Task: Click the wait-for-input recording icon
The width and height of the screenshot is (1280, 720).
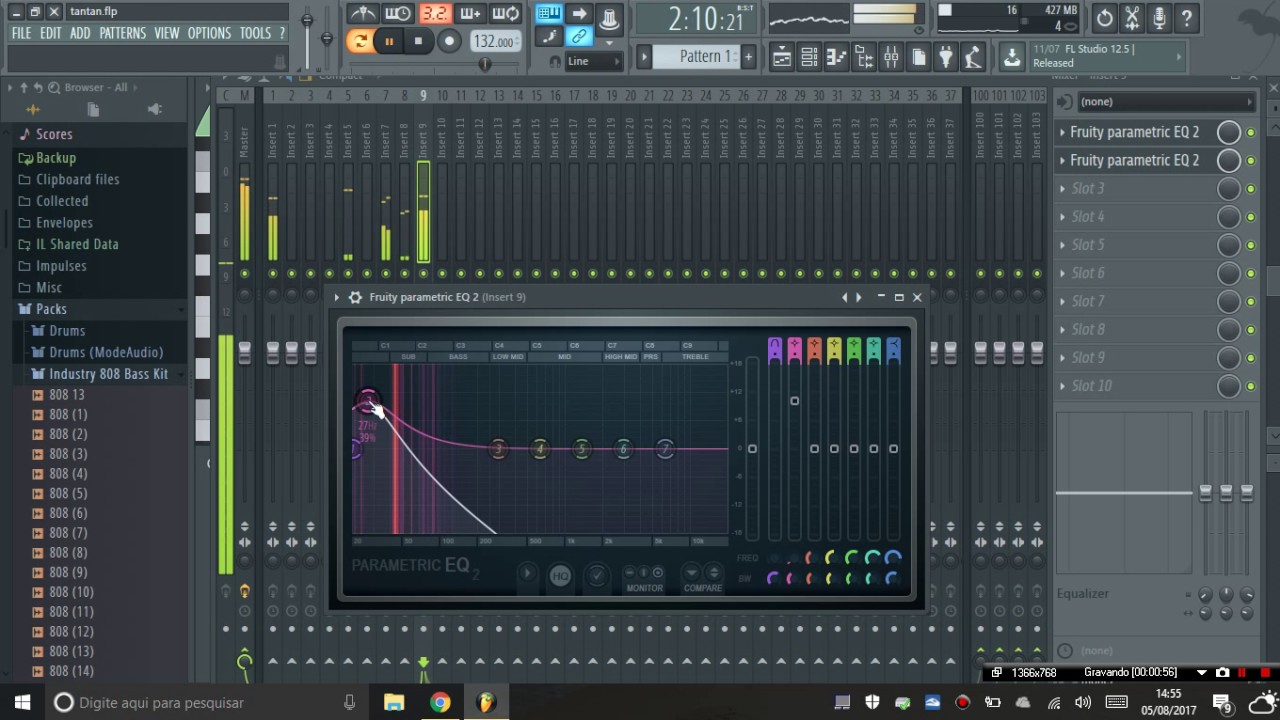Action: click(398, 14)
